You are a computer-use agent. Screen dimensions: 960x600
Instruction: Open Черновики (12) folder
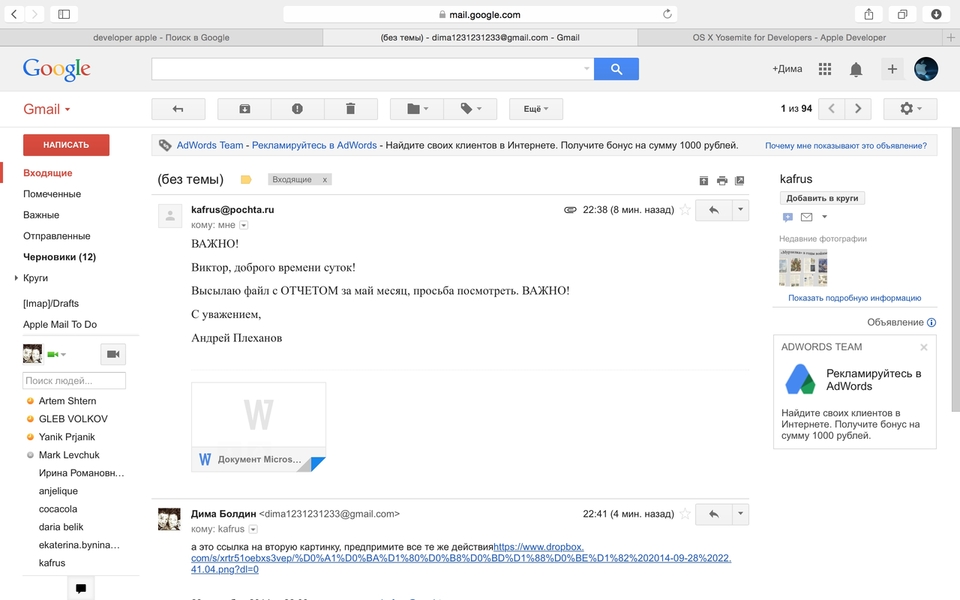[x=59, y=257]
